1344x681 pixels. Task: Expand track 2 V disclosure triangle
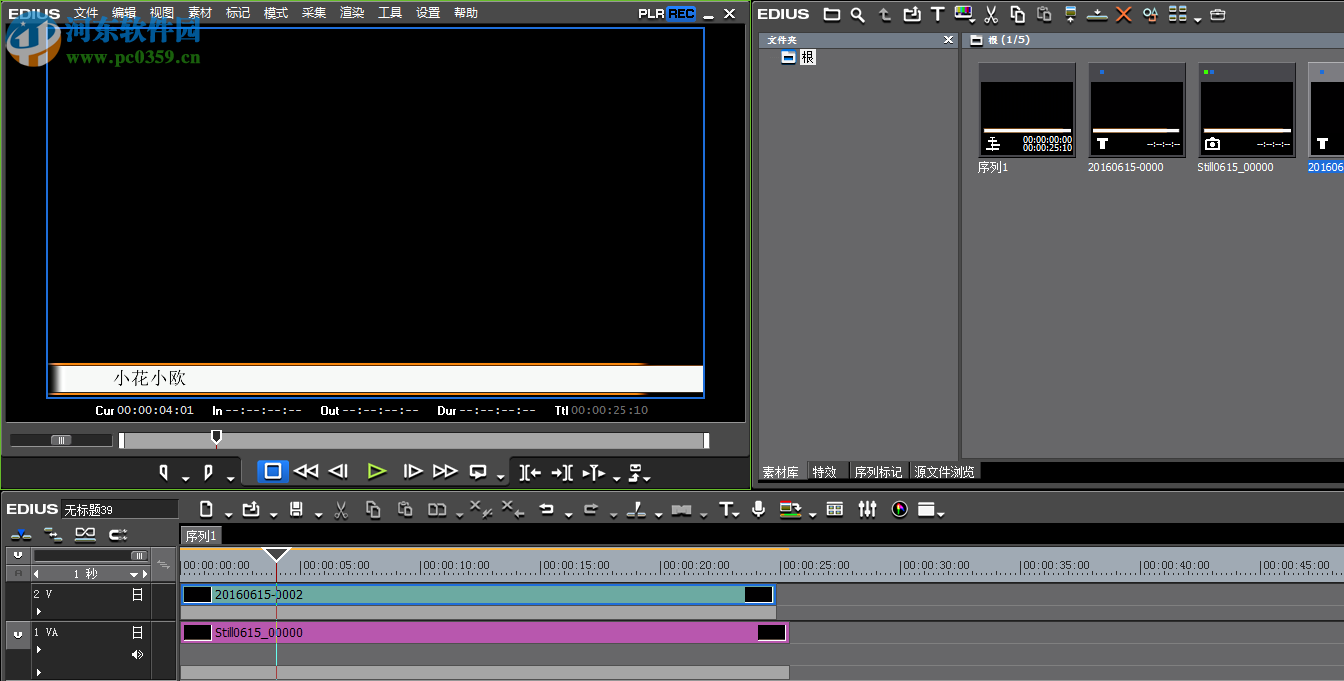coord(39,611)
